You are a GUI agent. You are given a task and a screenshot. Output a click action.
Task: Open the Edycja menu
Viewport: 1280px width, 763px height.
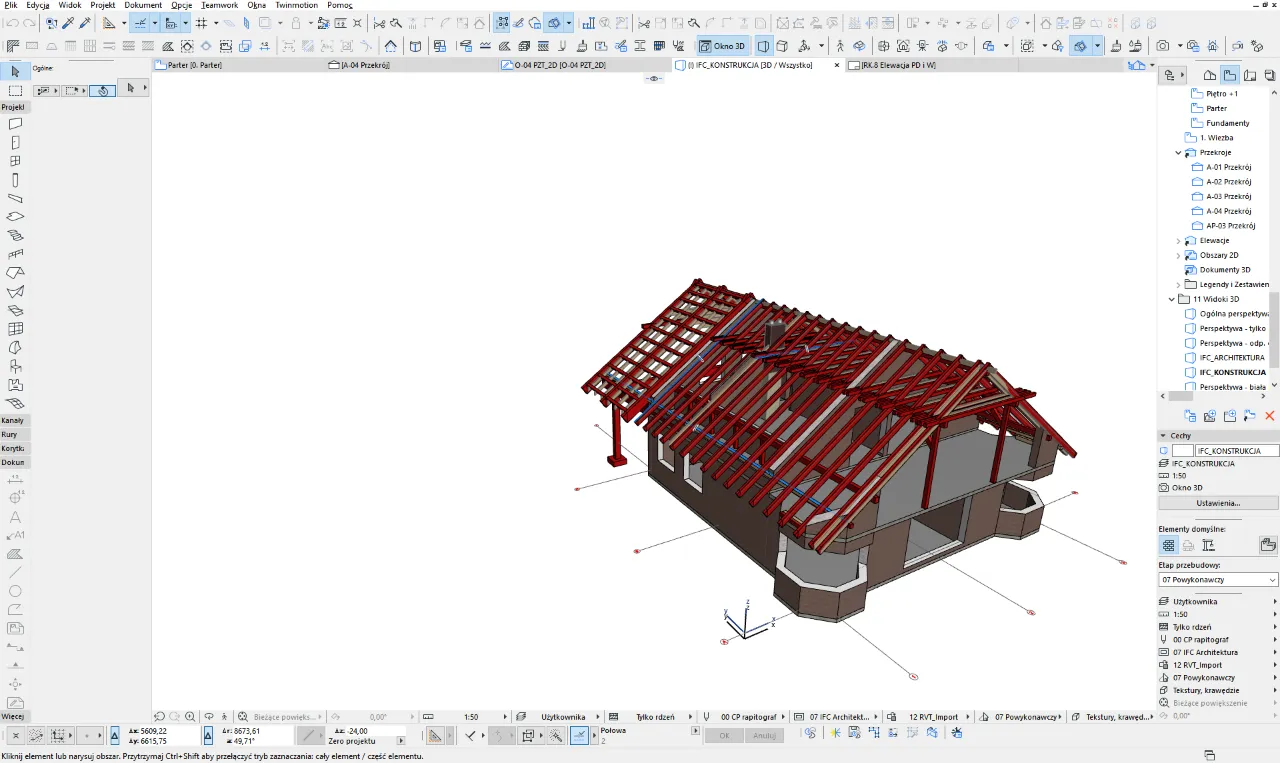click(x=38, y=5)
